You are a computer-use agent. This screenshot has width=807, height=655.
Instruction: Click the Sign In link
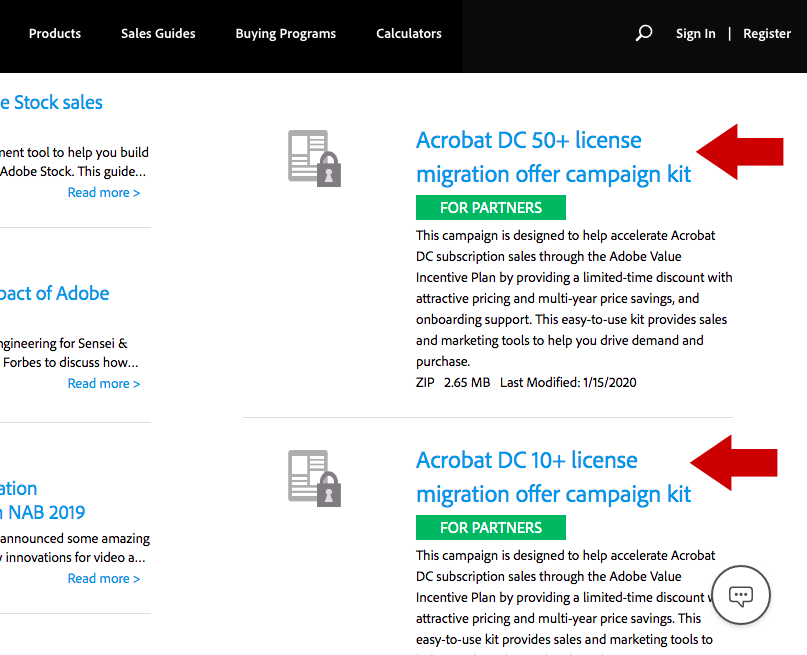pos(695,33)
